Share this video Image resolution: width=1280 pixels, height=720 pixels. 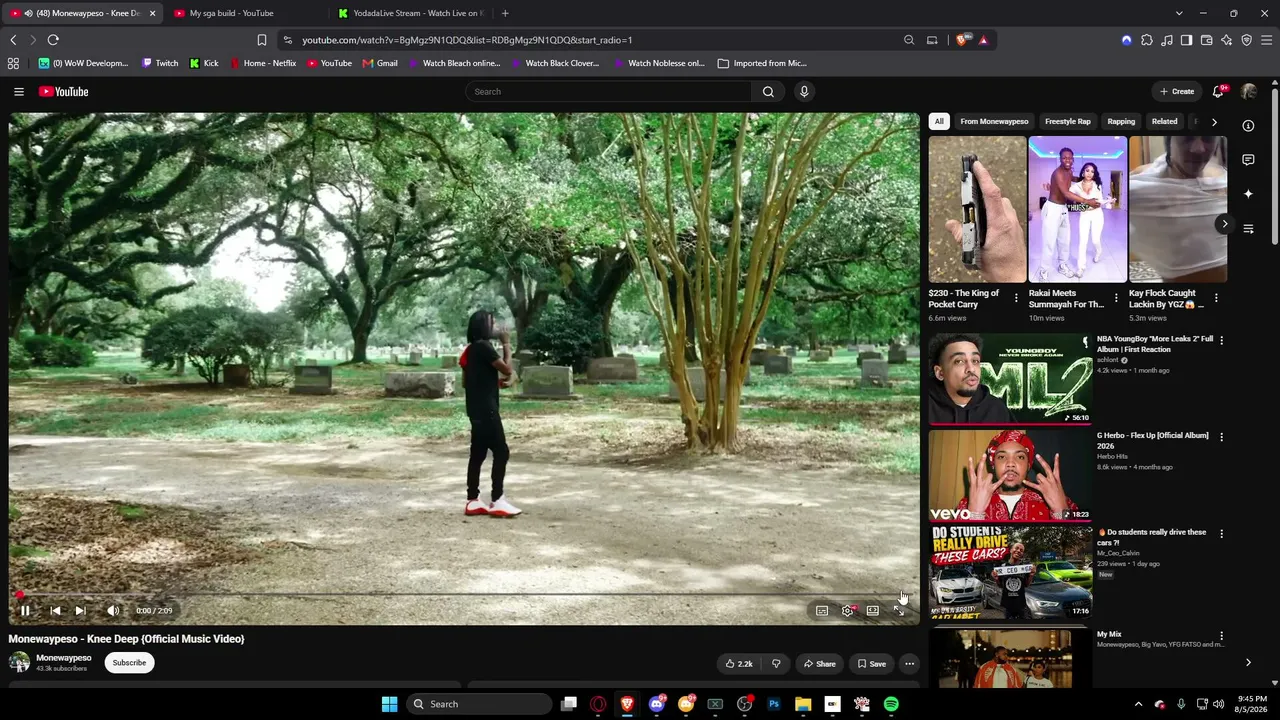click(819, 663)
